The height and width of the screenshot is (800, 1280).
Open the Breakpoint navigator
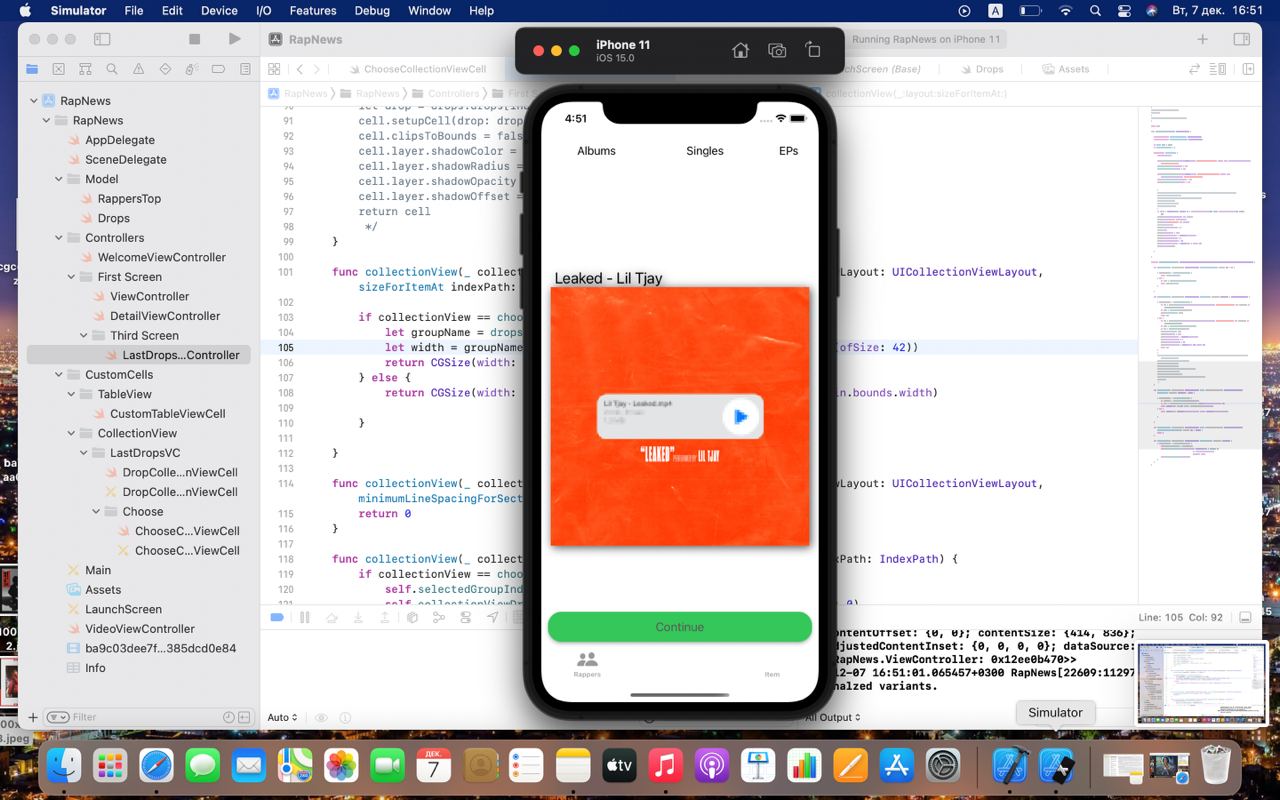218,69
